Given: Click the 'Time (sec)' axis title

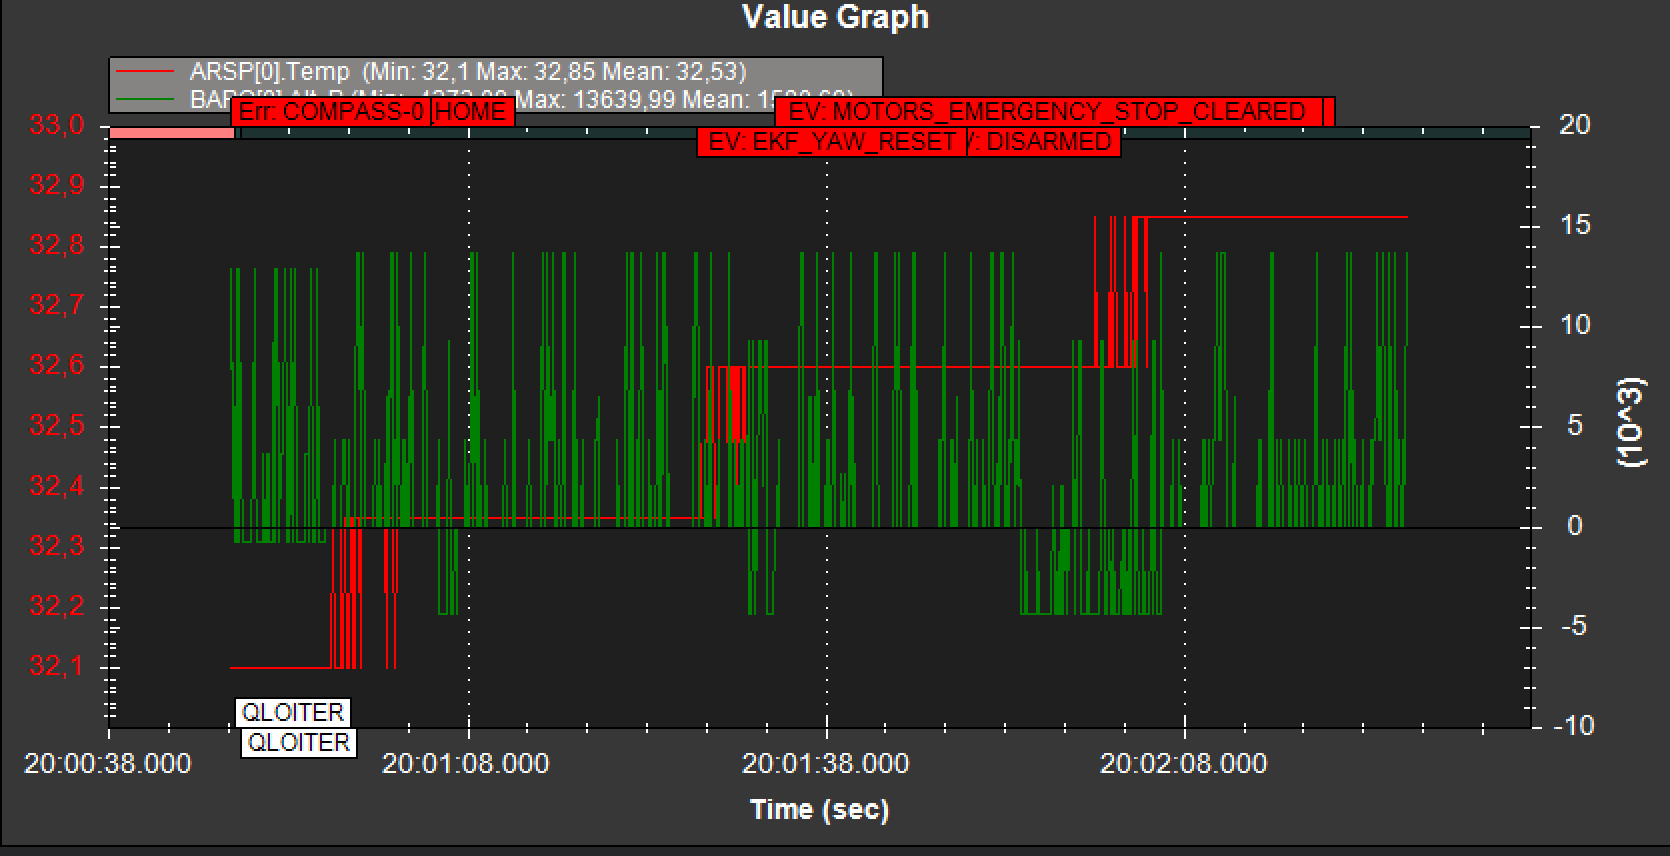Looking at the screenshot, I should tap(819, 809).
